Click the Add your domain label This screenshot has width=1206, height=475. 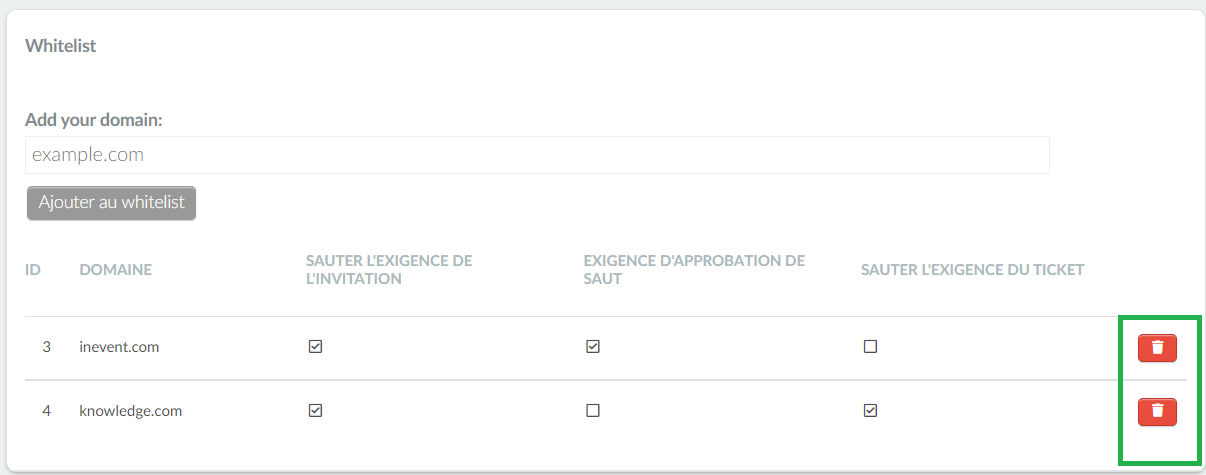coord(94,120)
